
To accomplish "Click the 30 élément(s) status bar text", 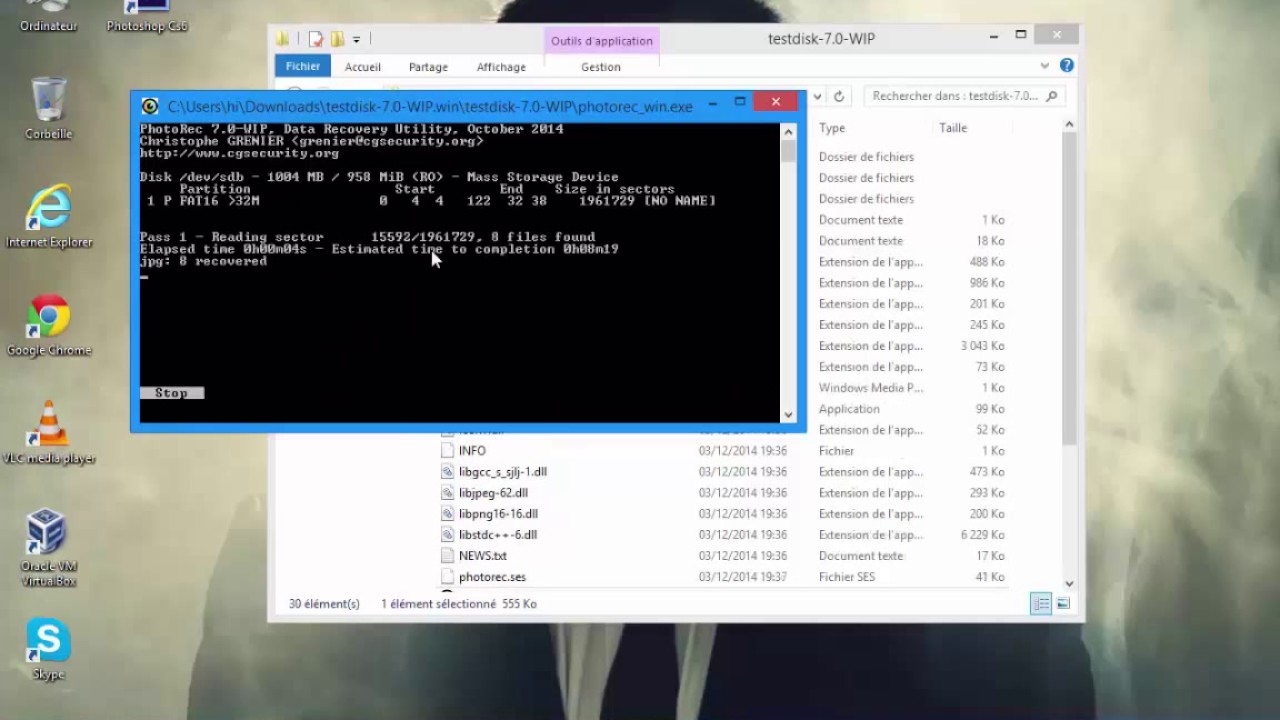I will (324, 604).
